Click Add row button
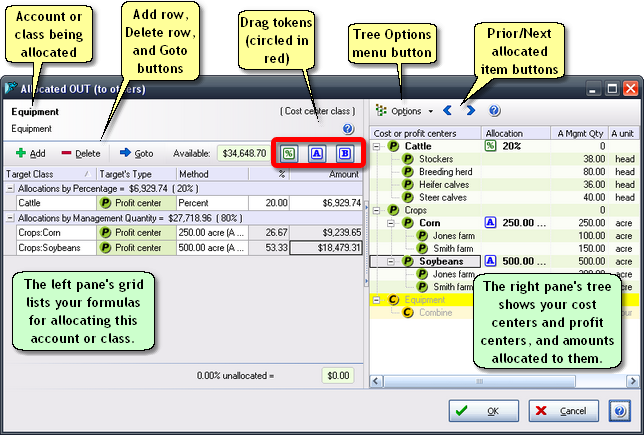 pos(30,153)
